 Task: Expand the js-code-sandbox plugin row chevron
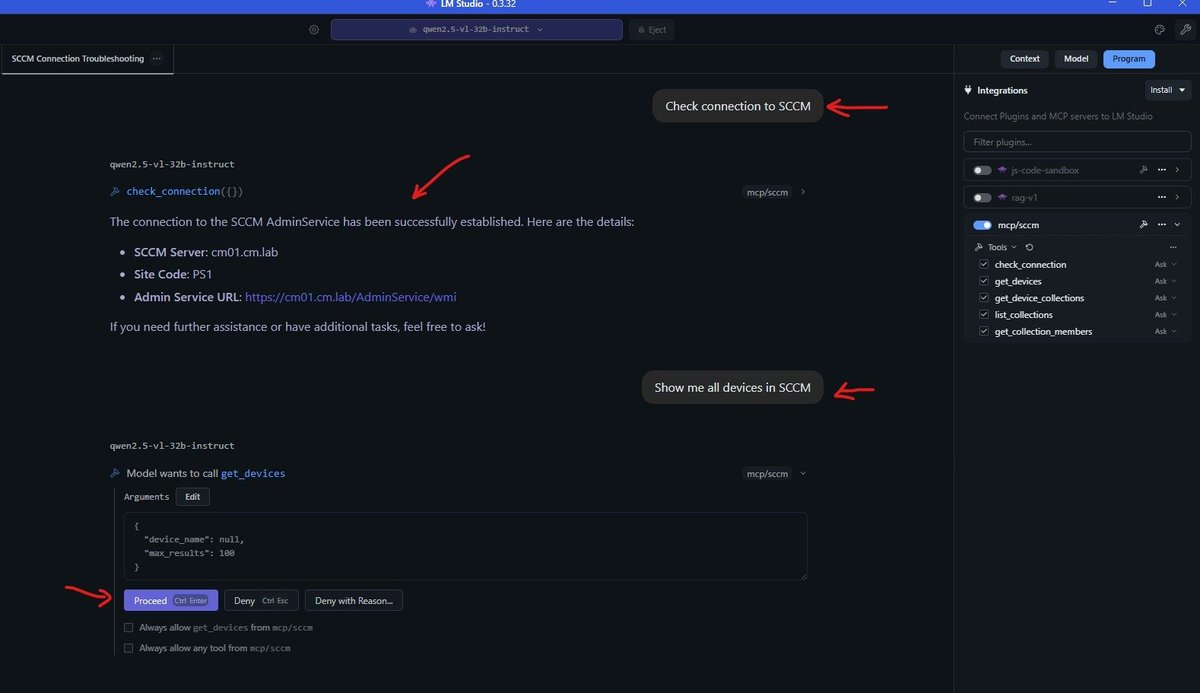pyautogui.click(x=1177, y=170)
